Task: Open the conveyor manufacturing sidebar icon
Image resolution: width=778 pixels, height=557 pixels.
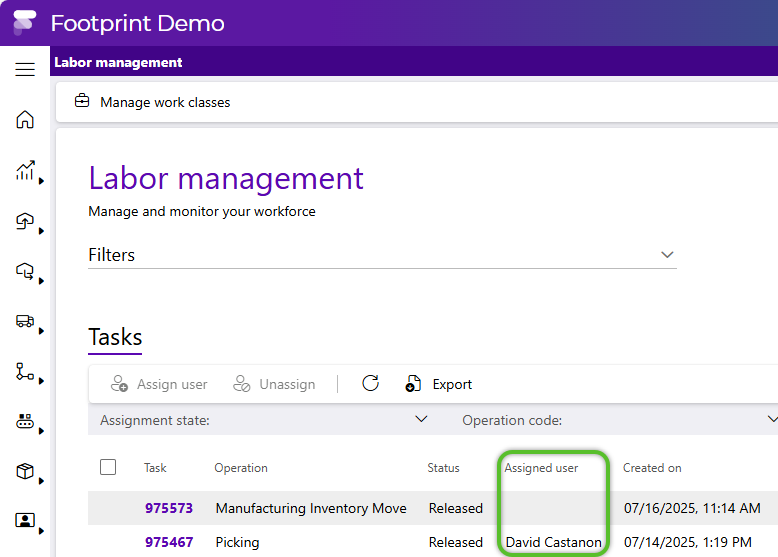Action: click(25, 421)
